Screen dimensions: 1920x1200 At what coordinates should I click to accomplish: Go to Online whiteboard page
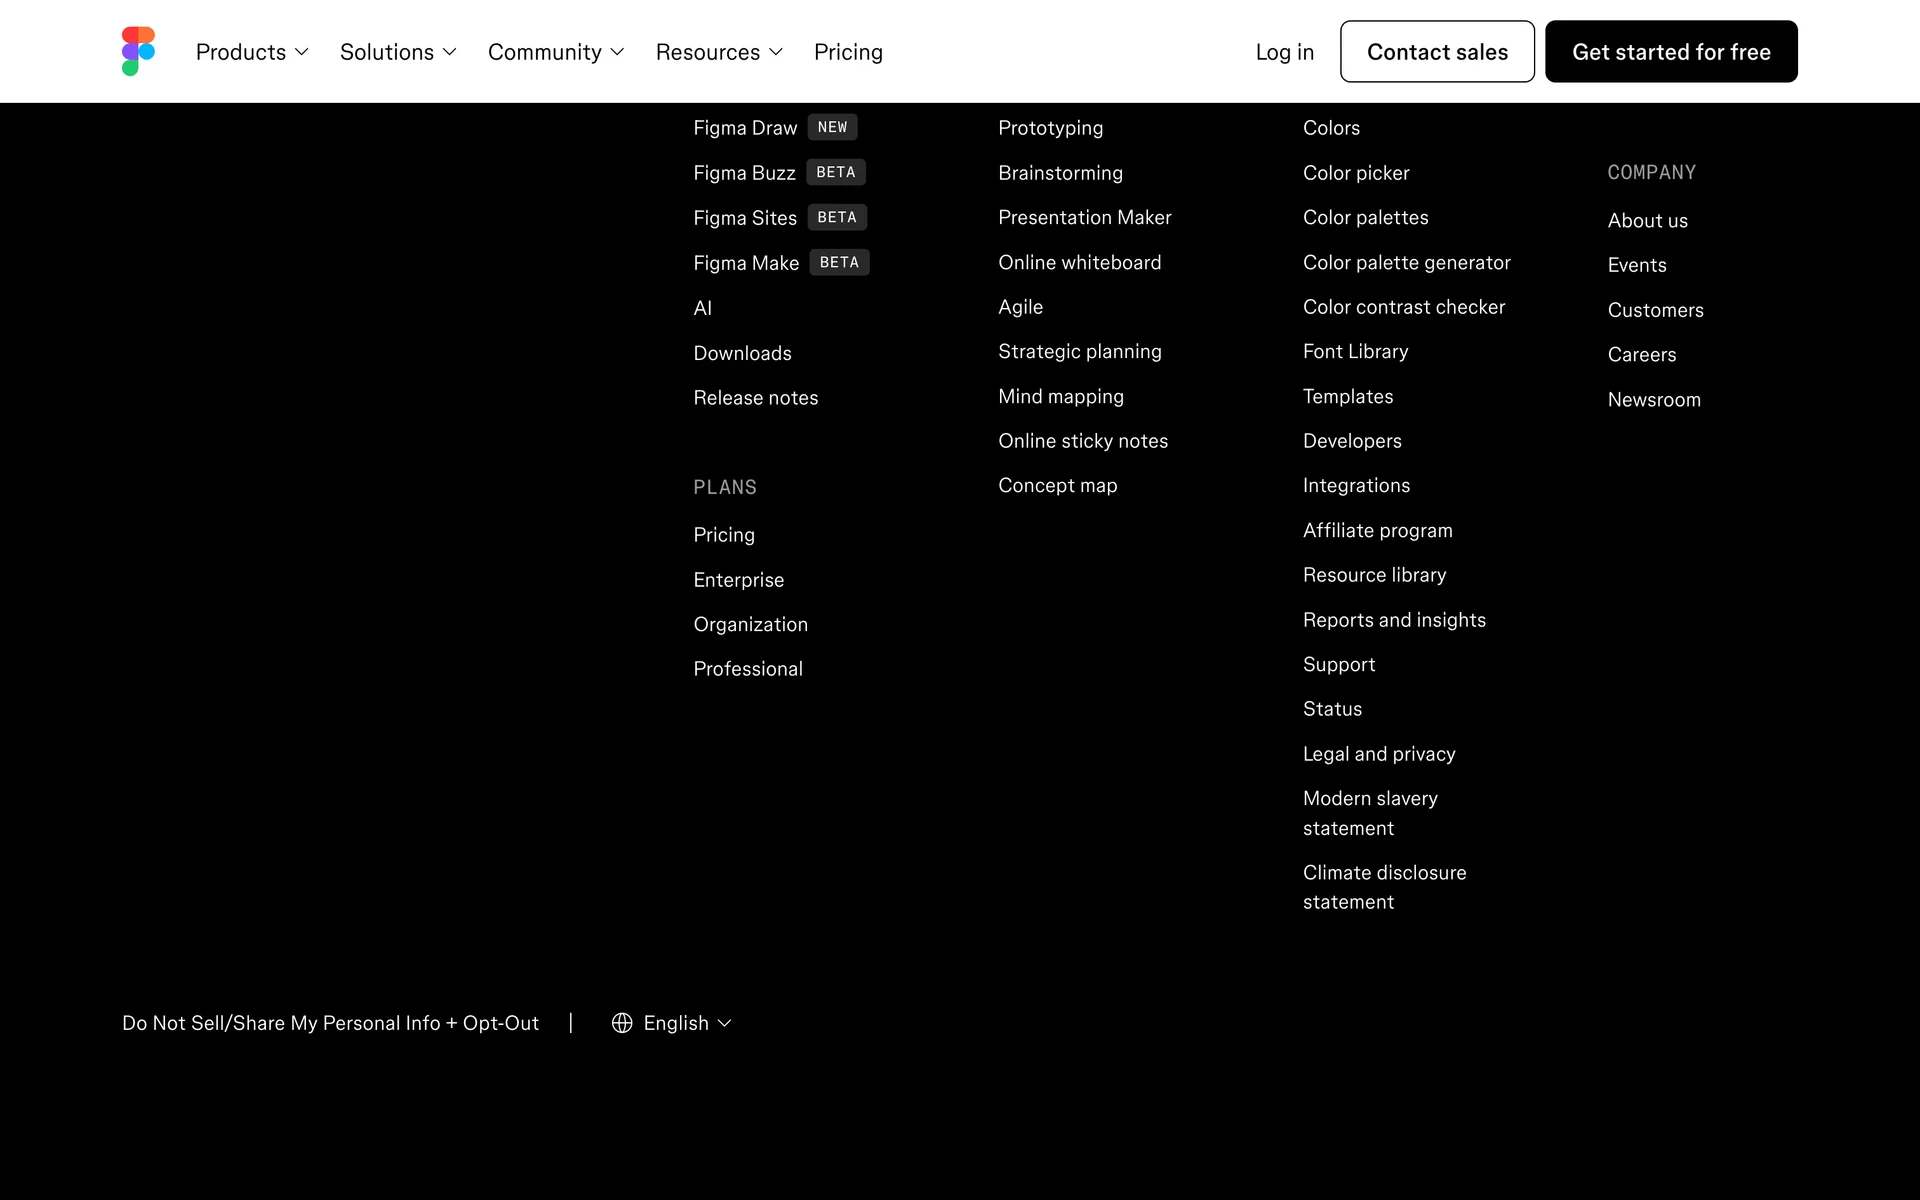tap(1079, 262)
